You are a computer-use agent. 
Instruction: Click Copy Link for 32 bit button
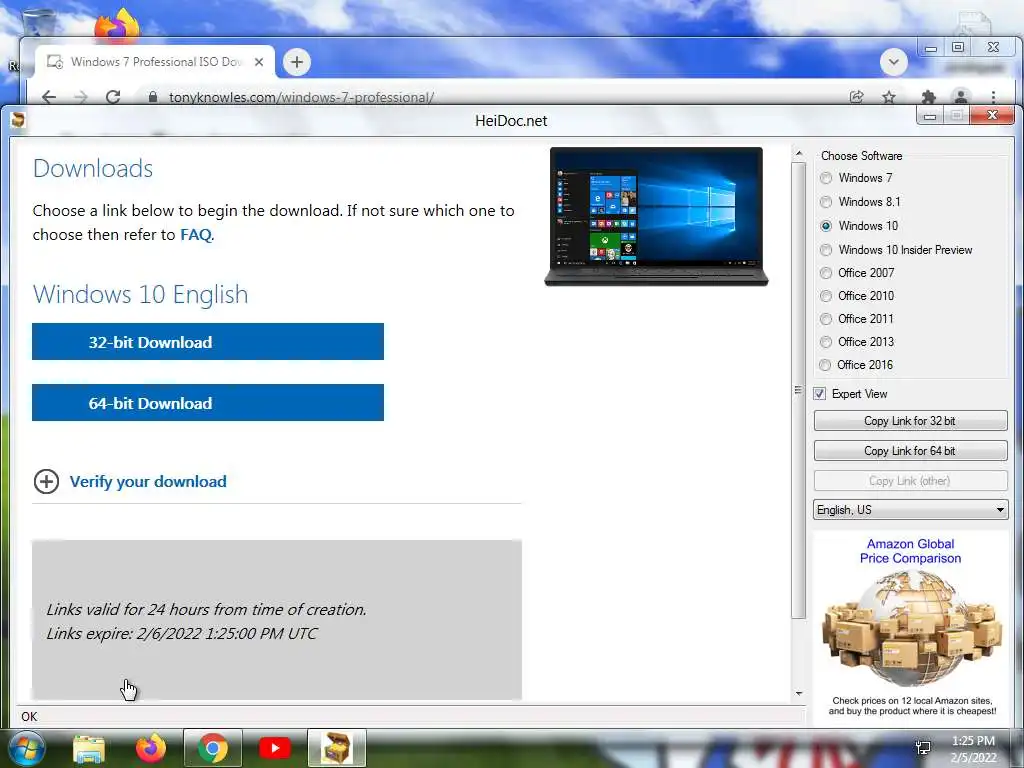point(910,421)
